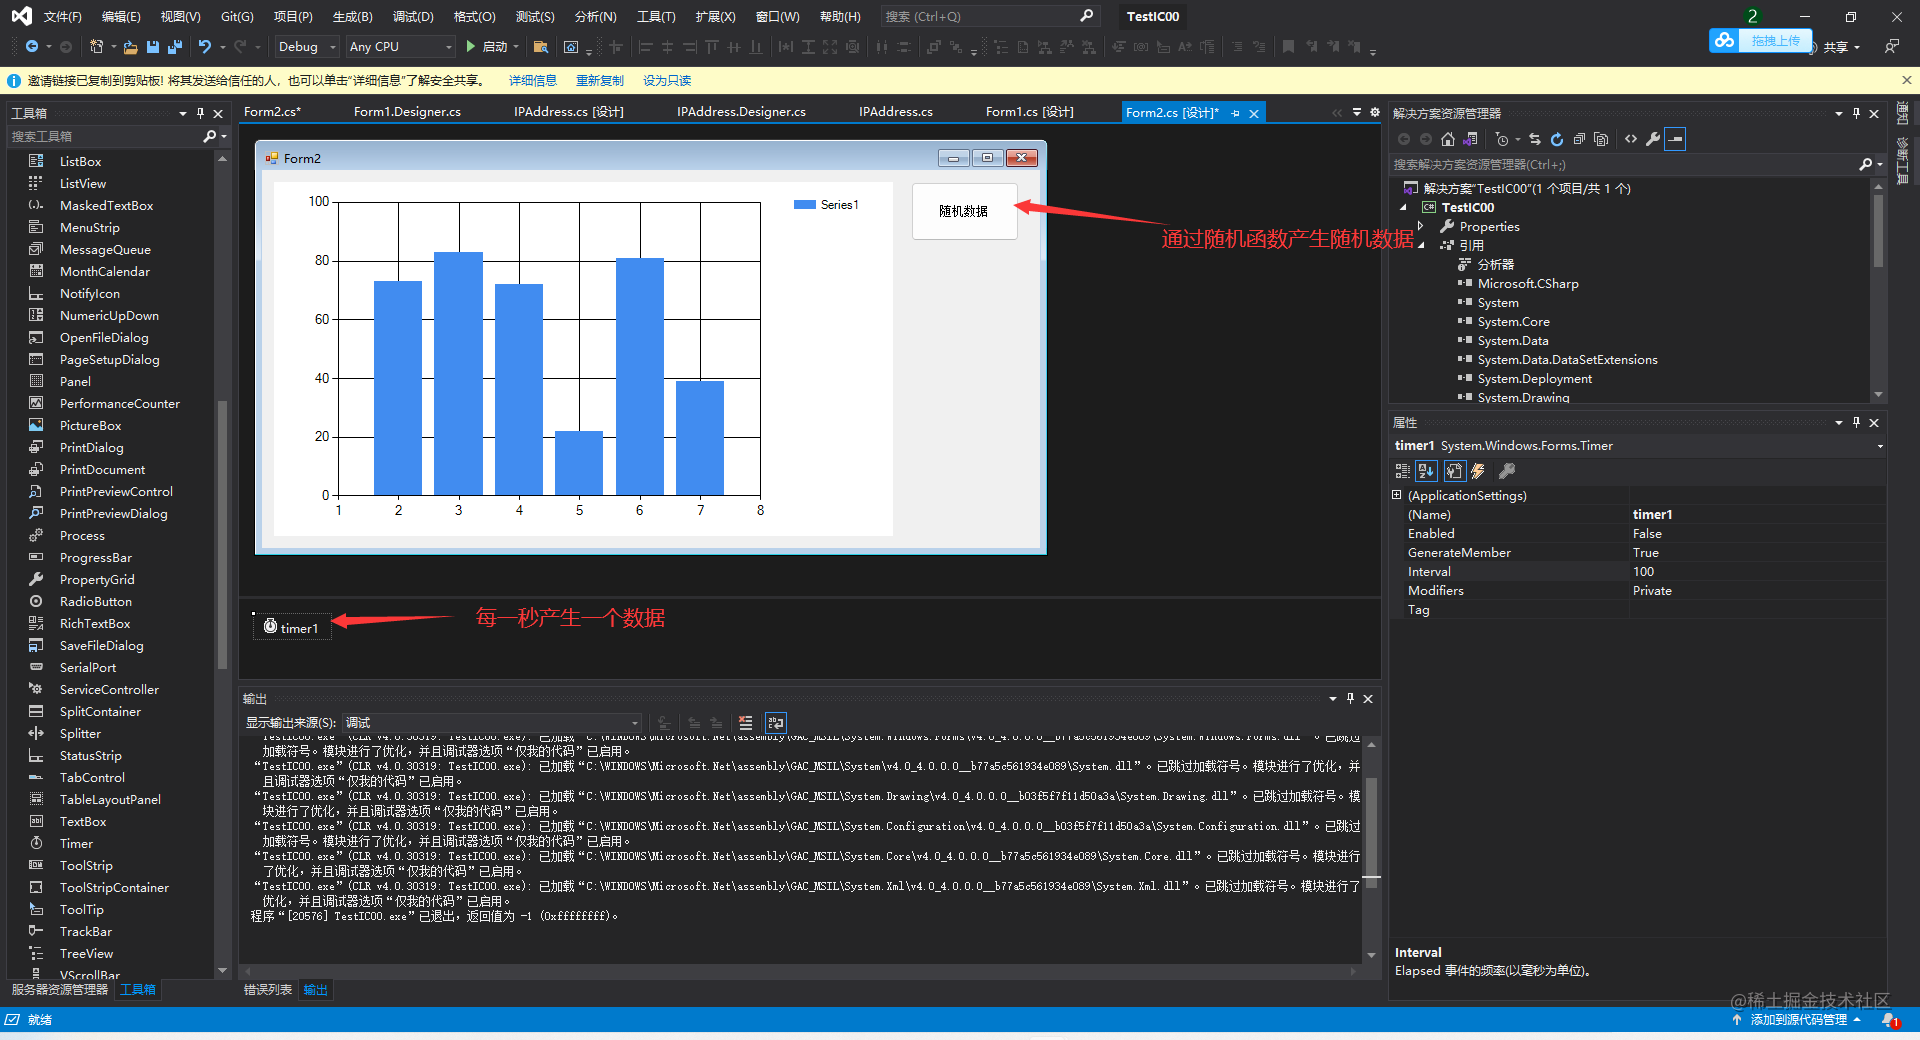
Task: Open the 调试(D) menu
Action: (413, 16)
